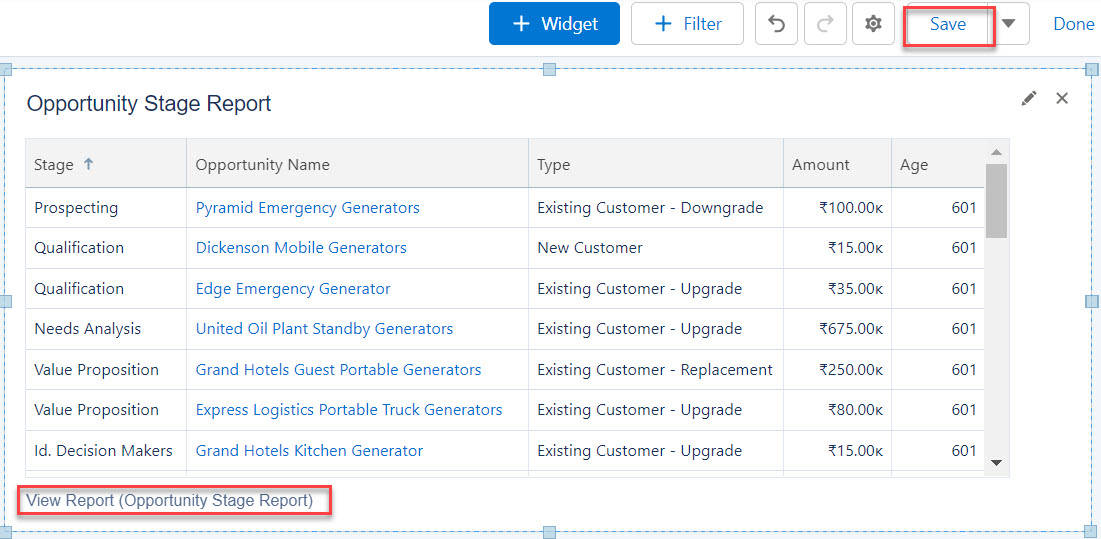Image resolution: width=1101 pixels, height=539 pixels.
Task: Click the table scrollbar up arrow
Action: (996, 152)
